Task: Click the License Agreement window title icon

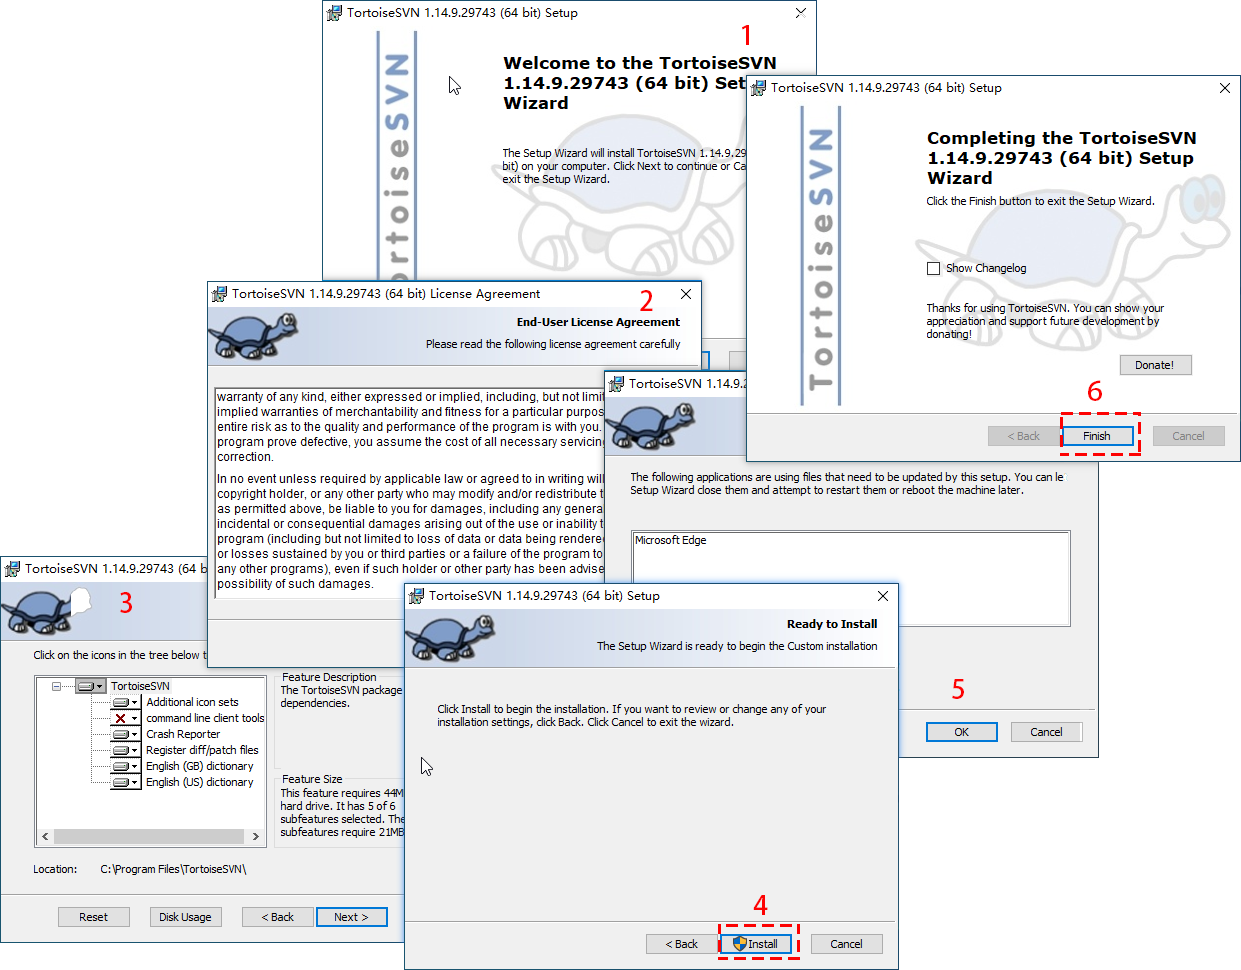Action: coord(219,294)
